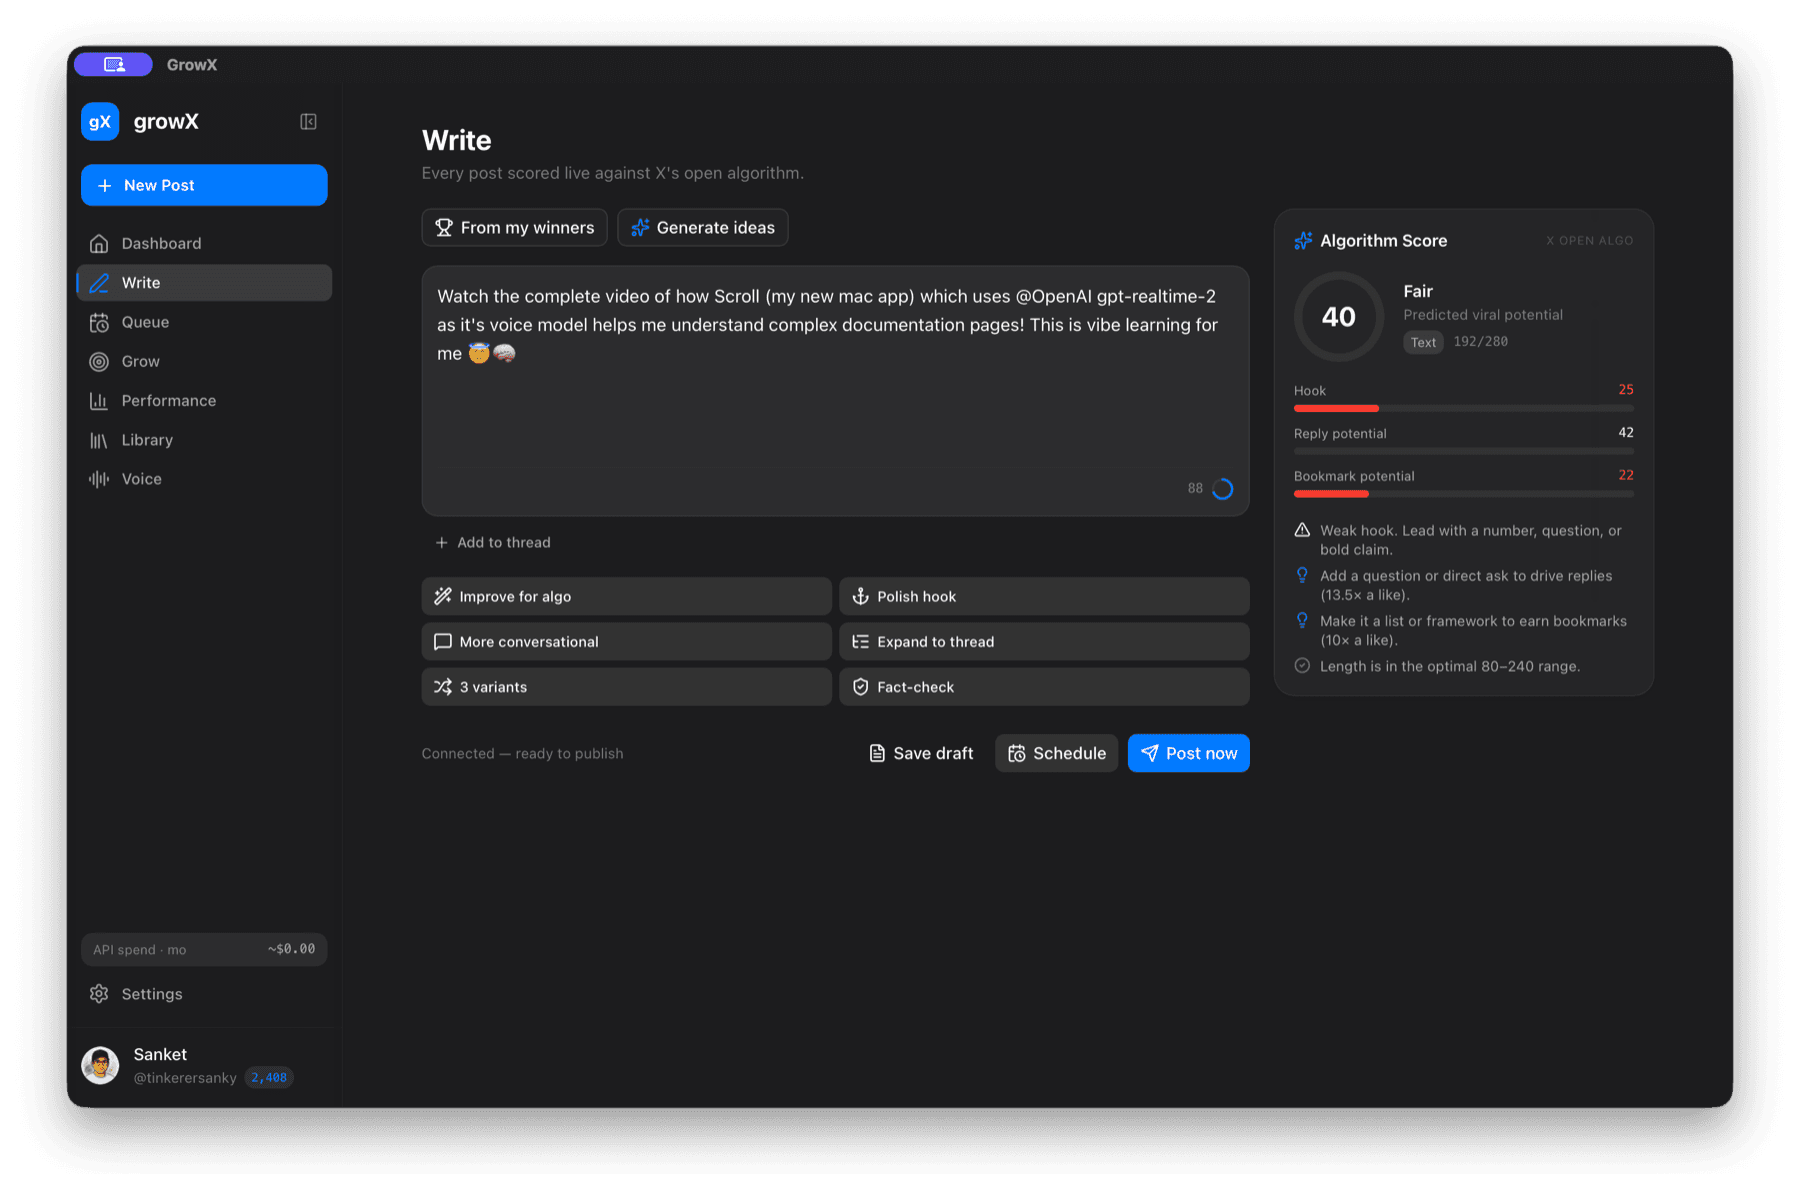Click Polish hook button
1800x1196 pixels.
coord(1044,596)
